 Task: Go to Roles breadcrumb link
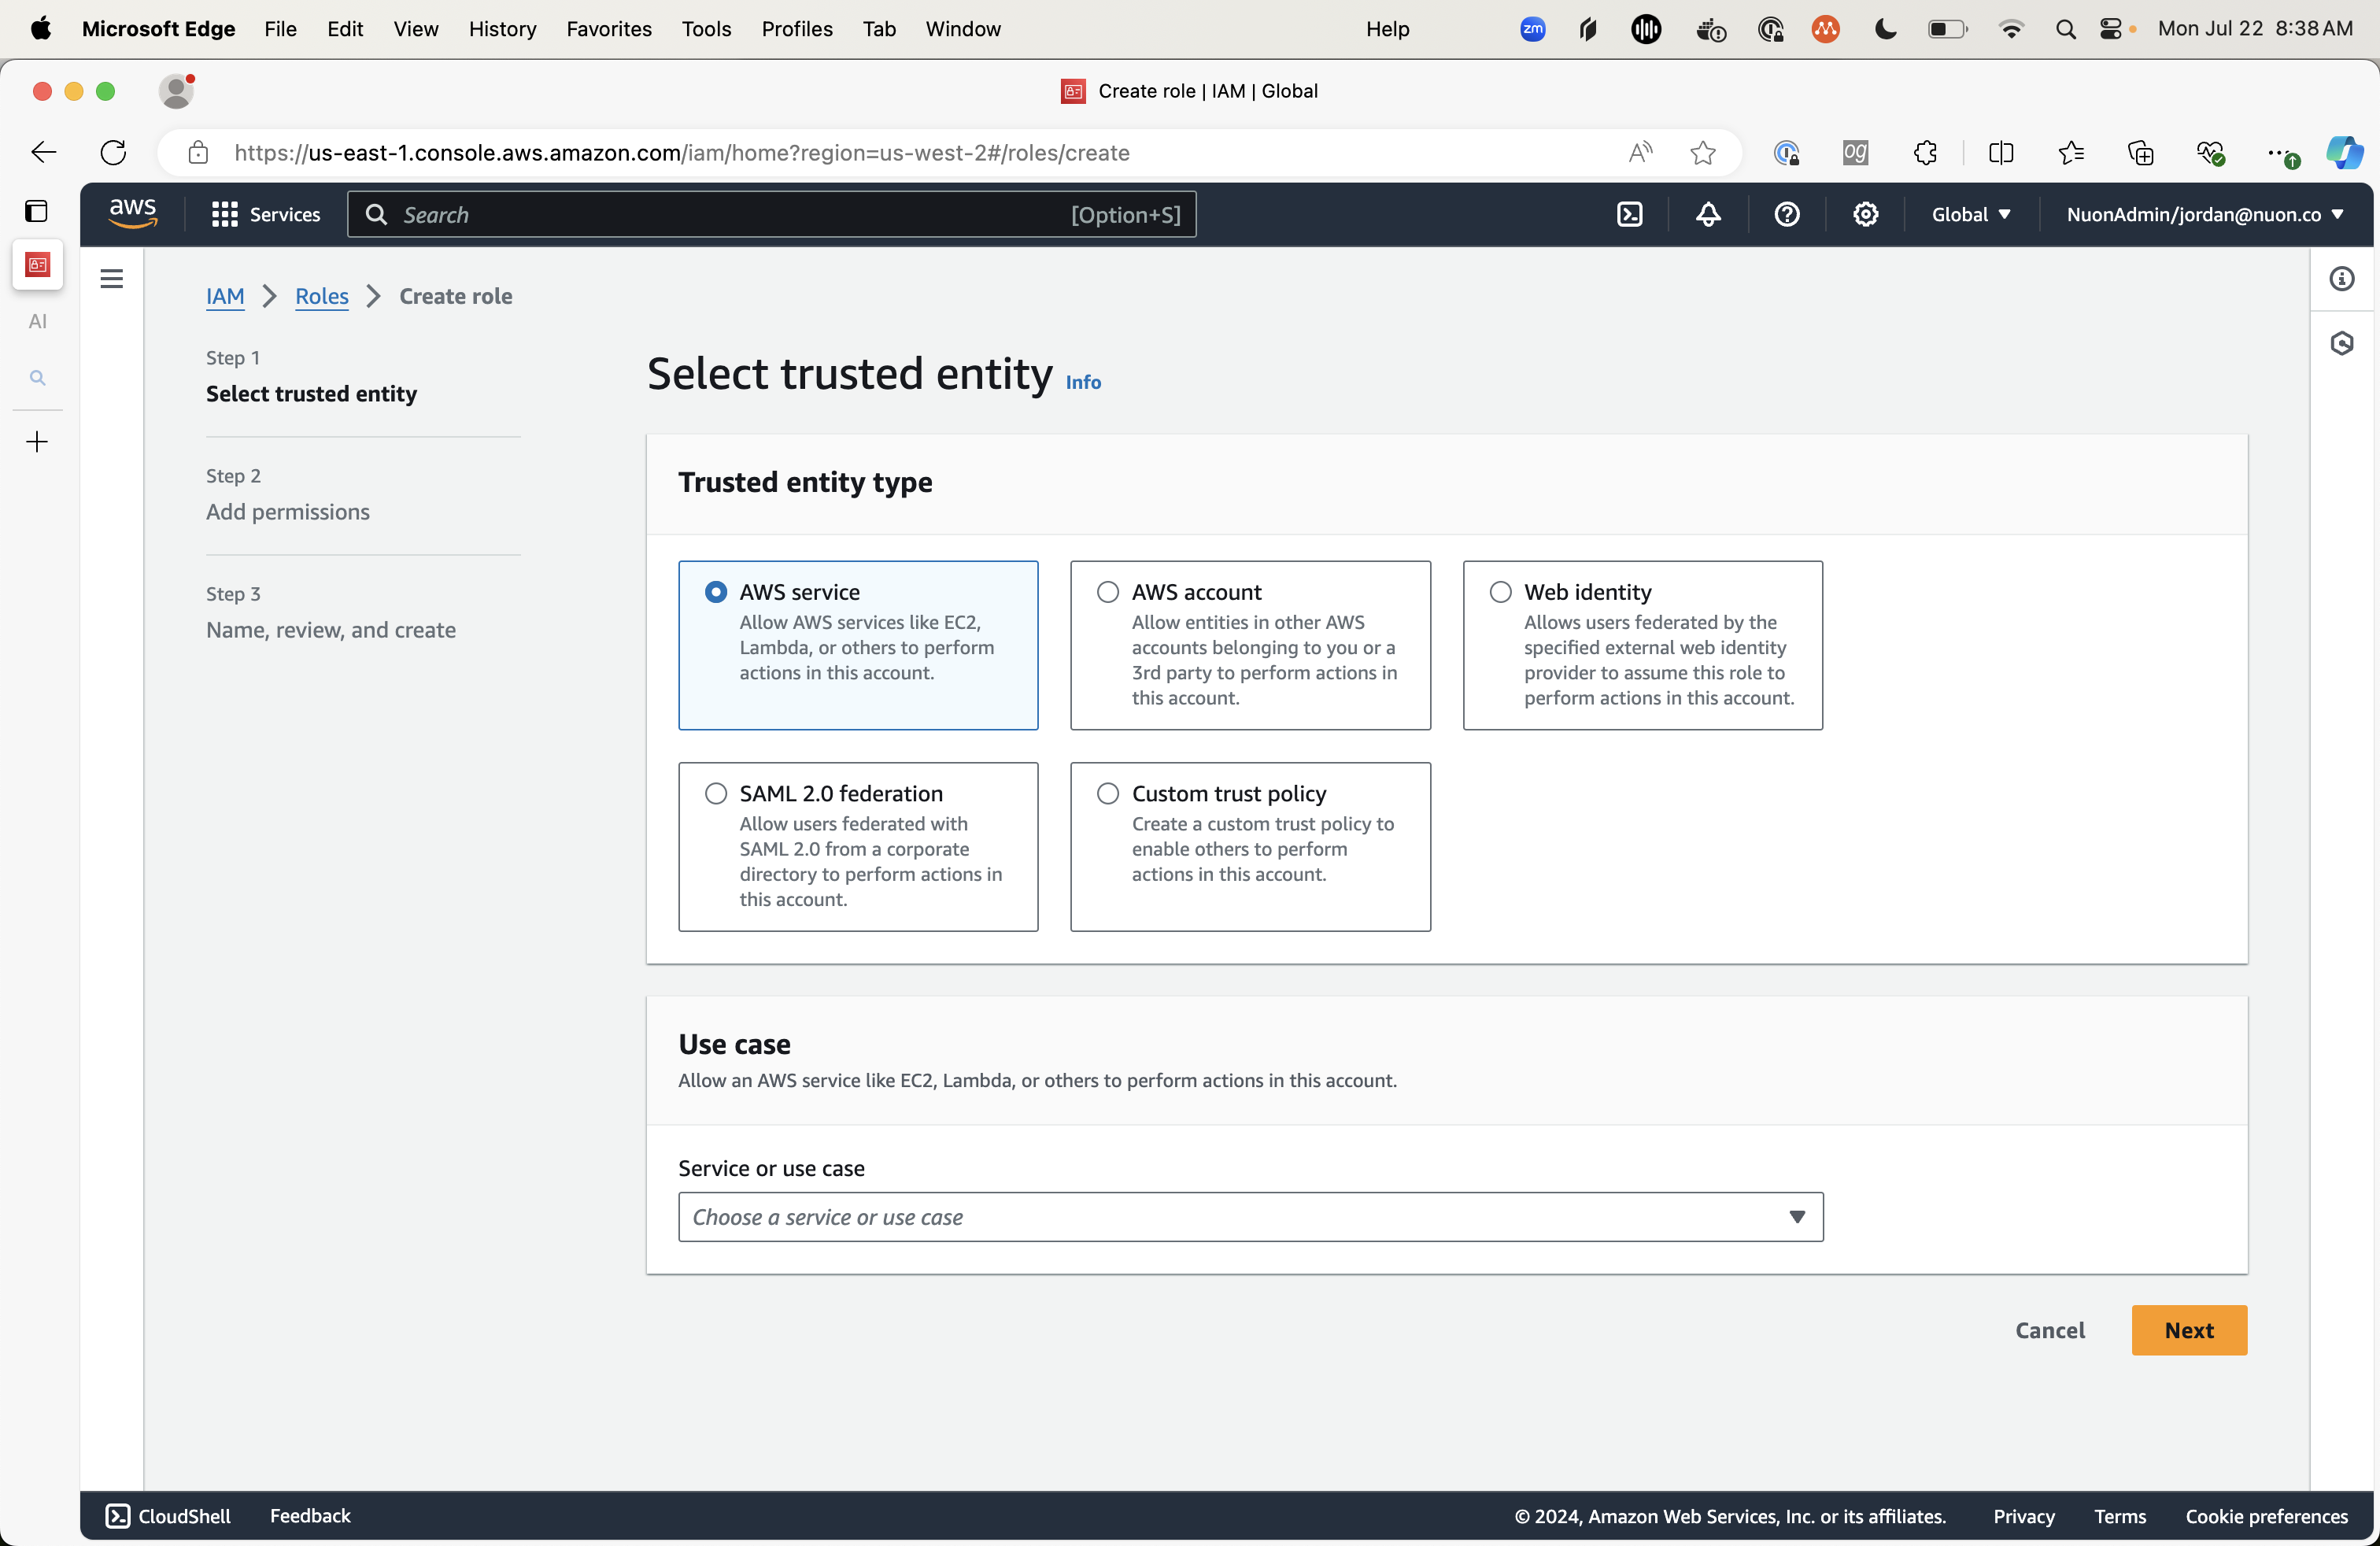pyautogui.click(x=321, y=296)
